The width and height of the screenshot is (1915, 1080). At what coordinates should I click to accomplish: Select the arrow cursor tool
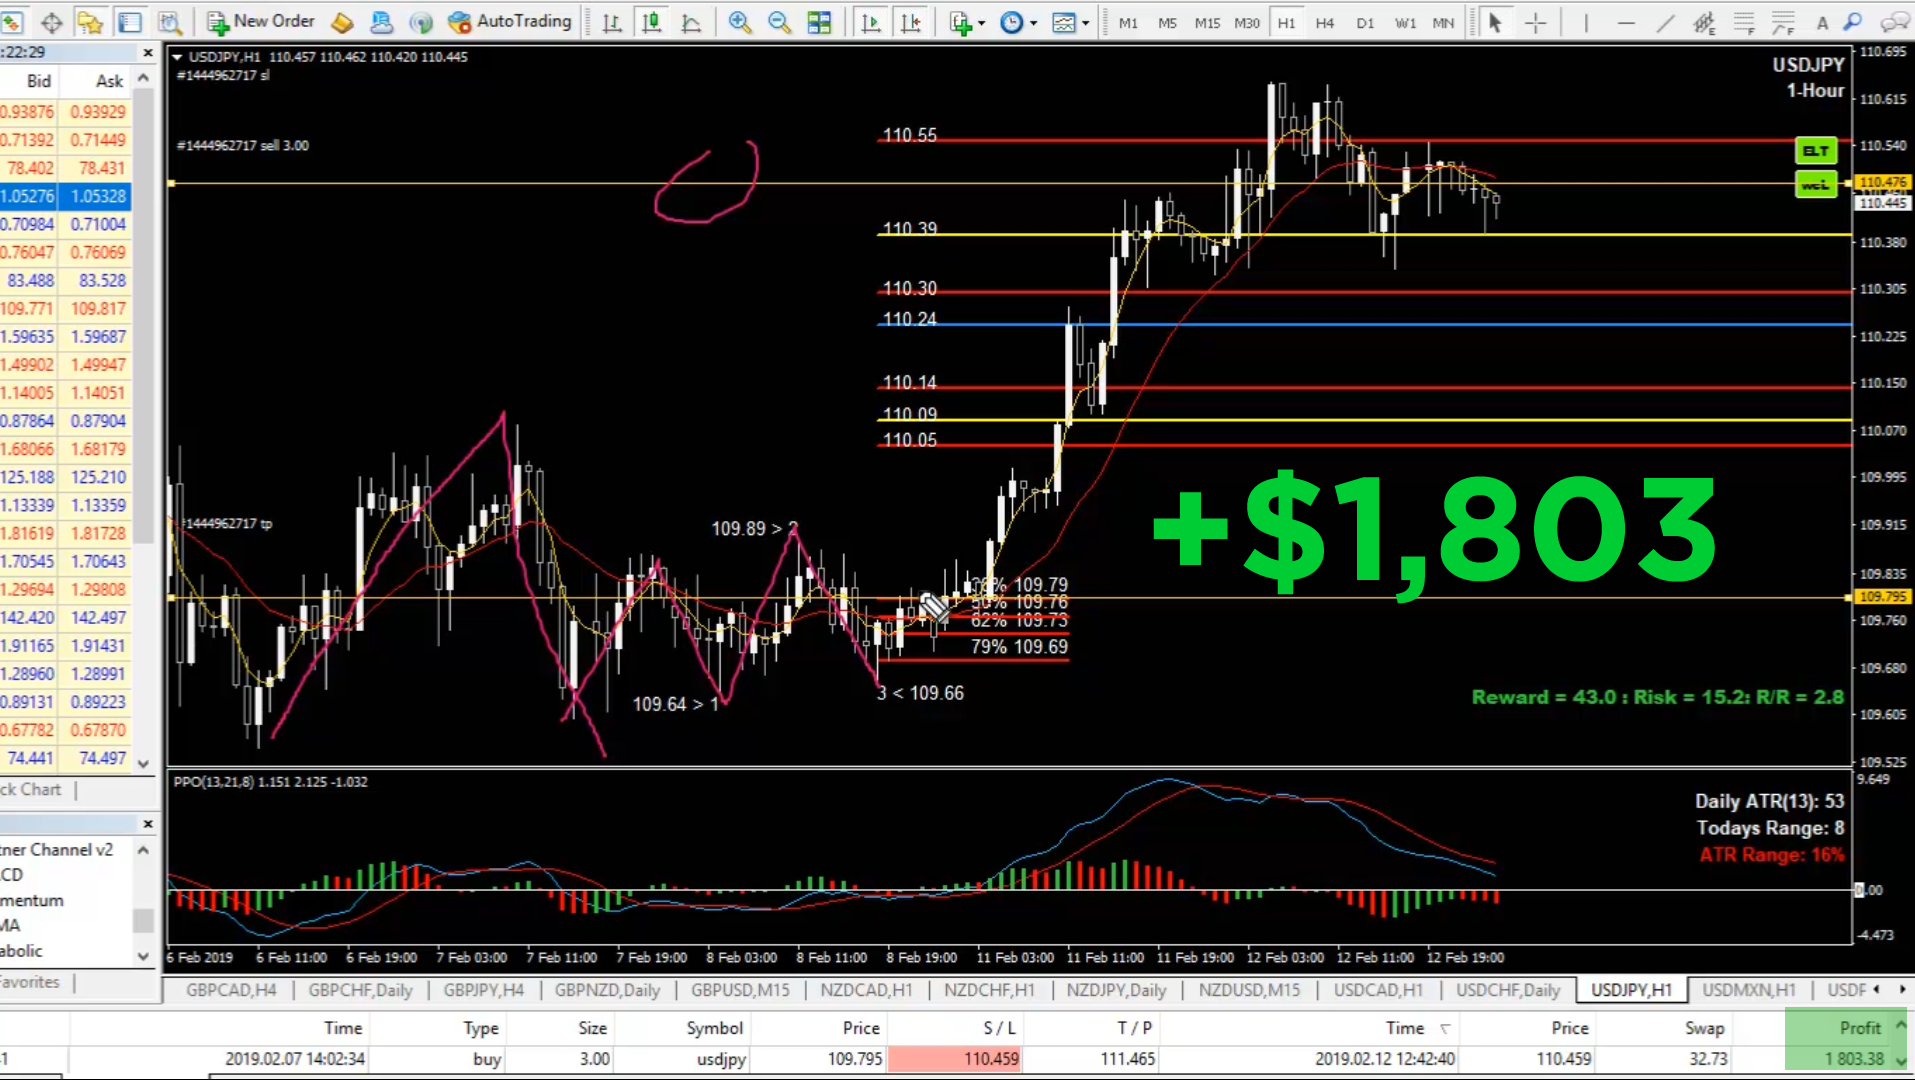coord(1495,22)
